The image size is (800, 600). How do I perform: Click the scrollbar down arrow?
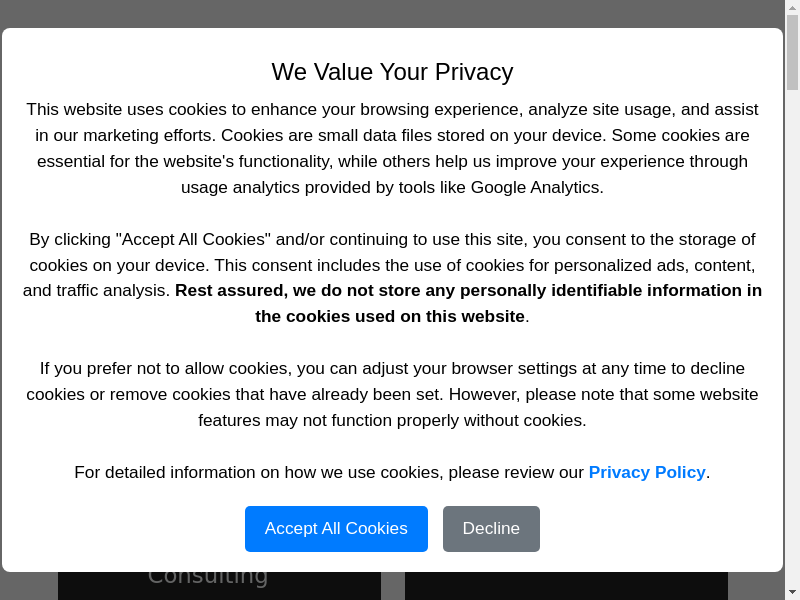pos(792,592)
